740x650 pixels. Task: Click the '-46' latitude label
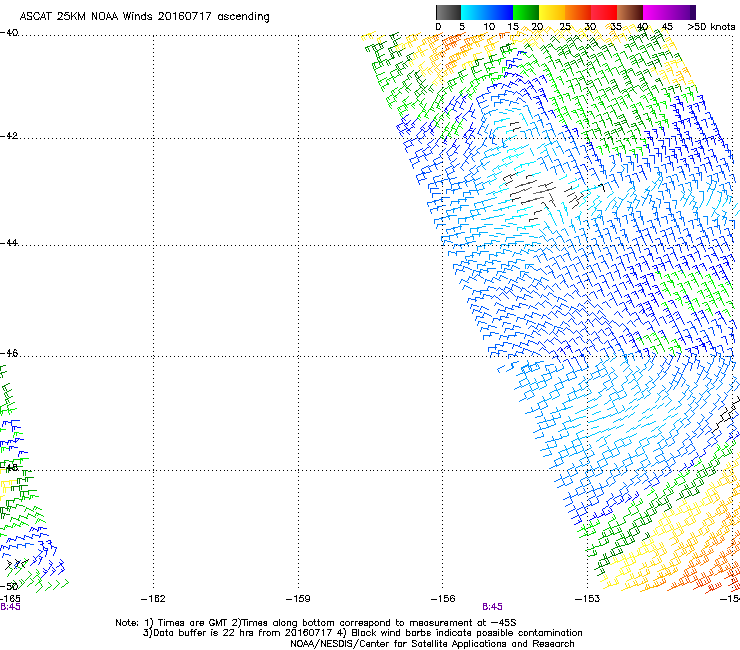point(9,353)
